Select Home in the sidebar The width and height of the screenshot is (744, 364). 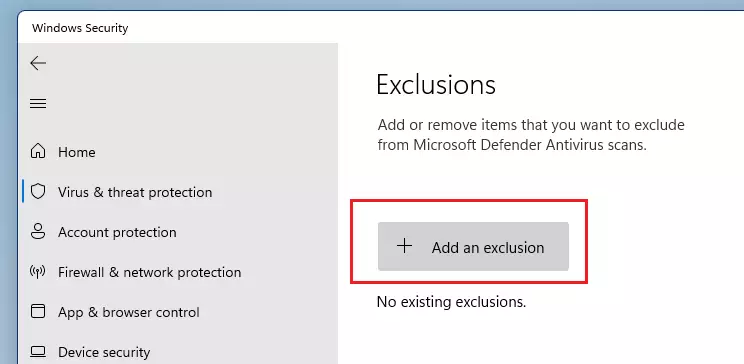[179, 152]
